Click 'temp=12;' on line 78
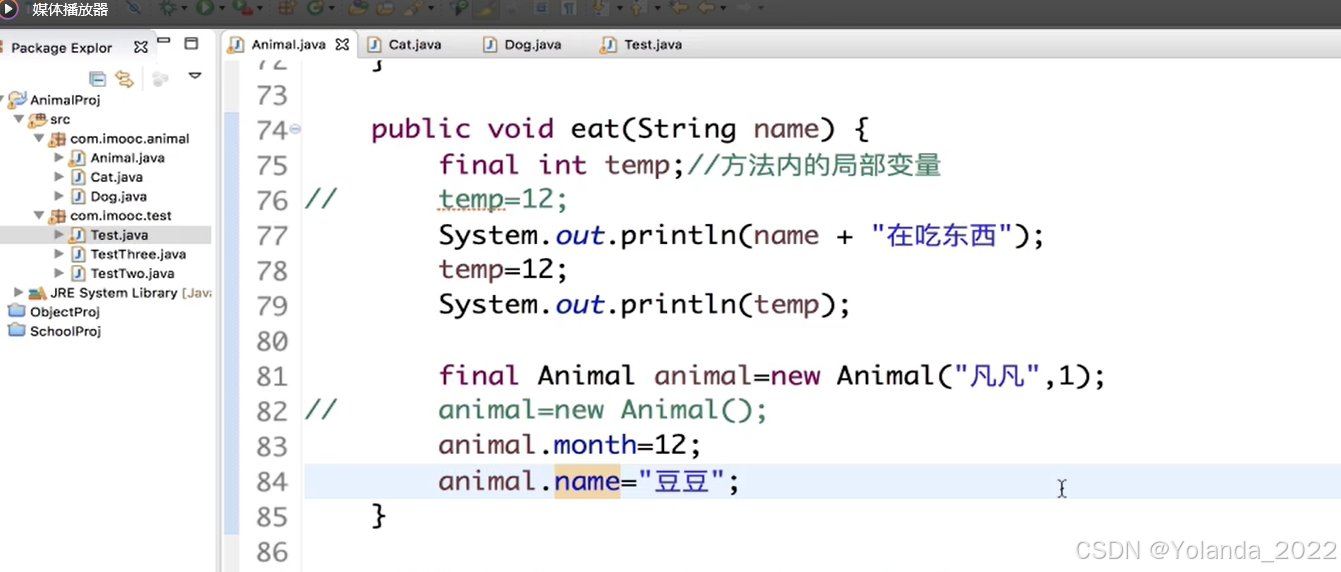Image resolution: width=1341 pixels, height=572 pixels. pos(503,270)
